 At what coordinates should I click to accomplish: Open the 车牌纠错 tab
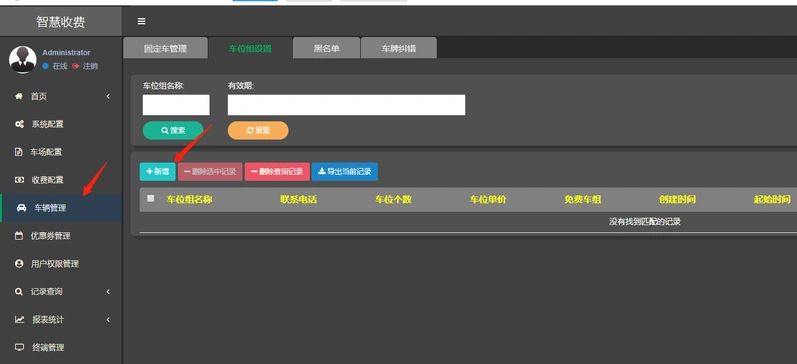[x=398, y=48]
